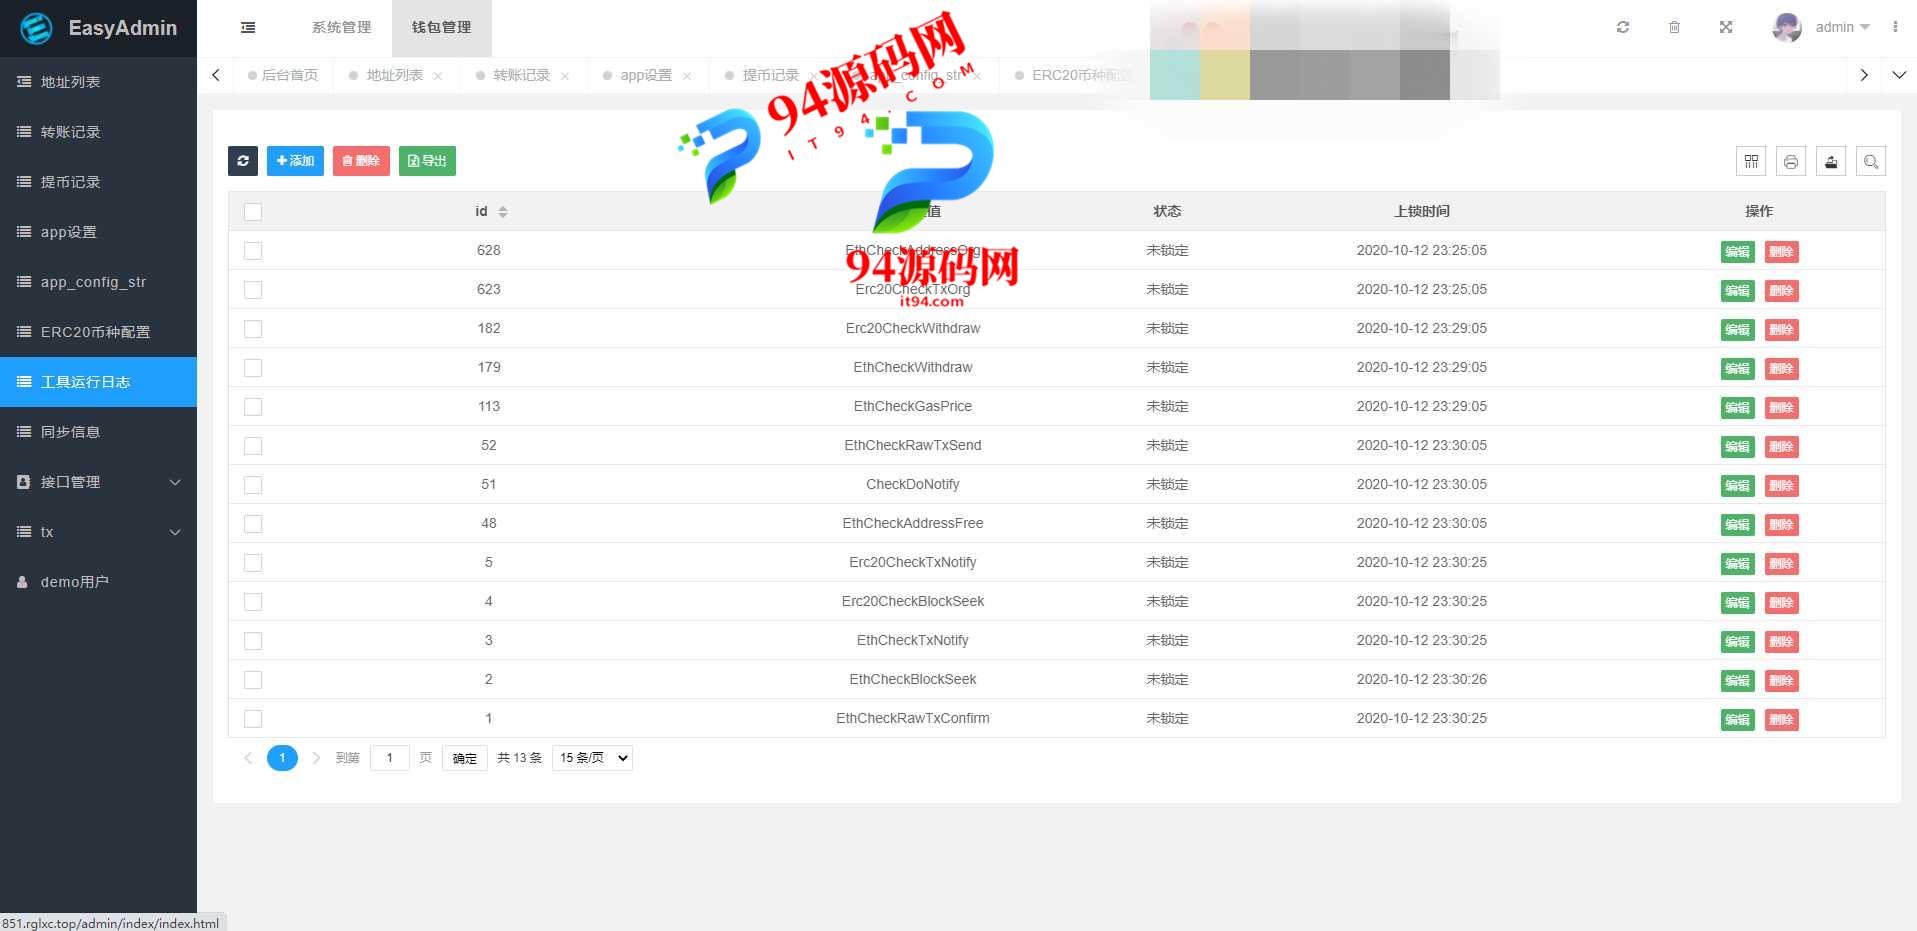This screenshot has height=931, width=1917.
Task: Click the table refresh icon button
Action: 243,161
